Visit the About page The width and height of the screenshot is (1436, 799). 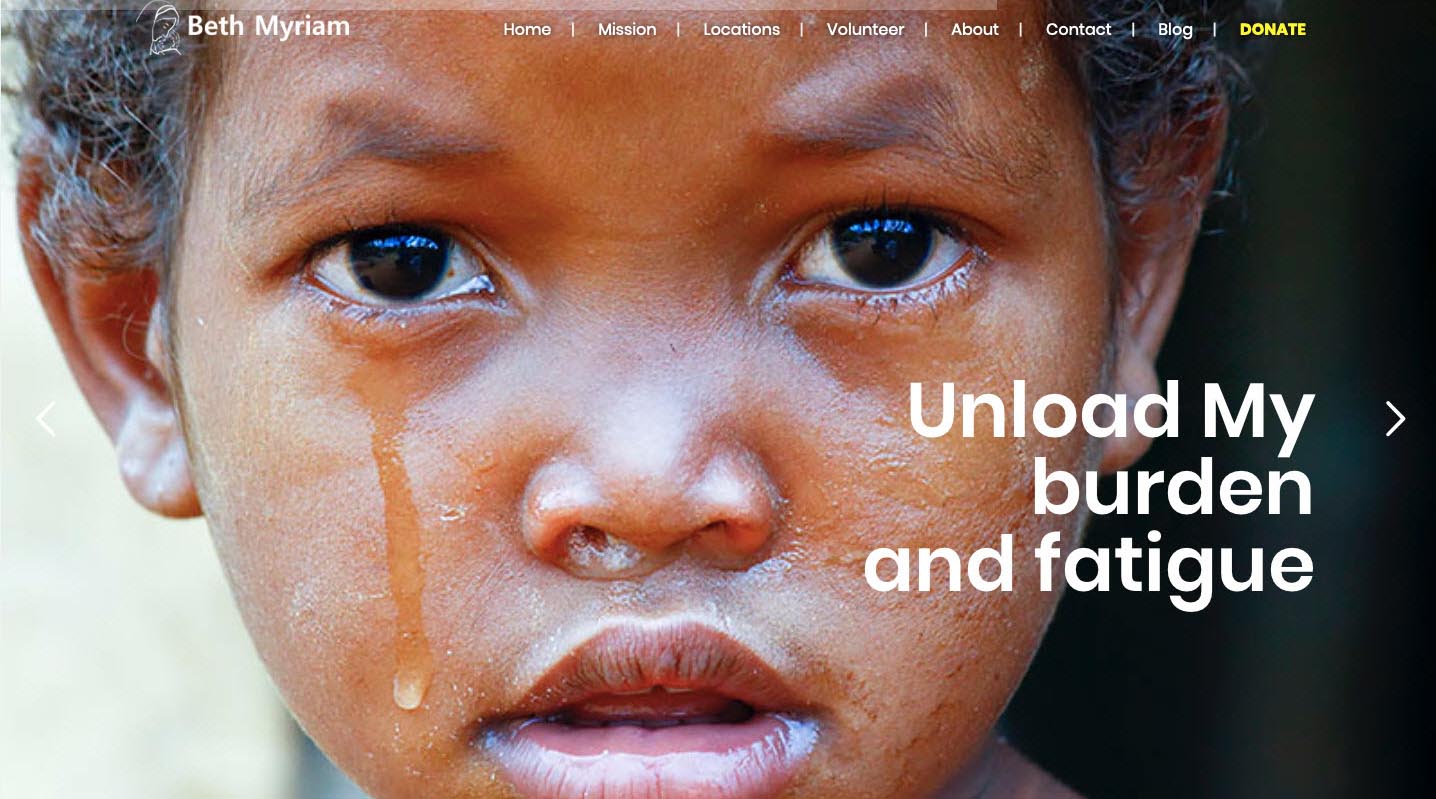(x=975, y=30)
